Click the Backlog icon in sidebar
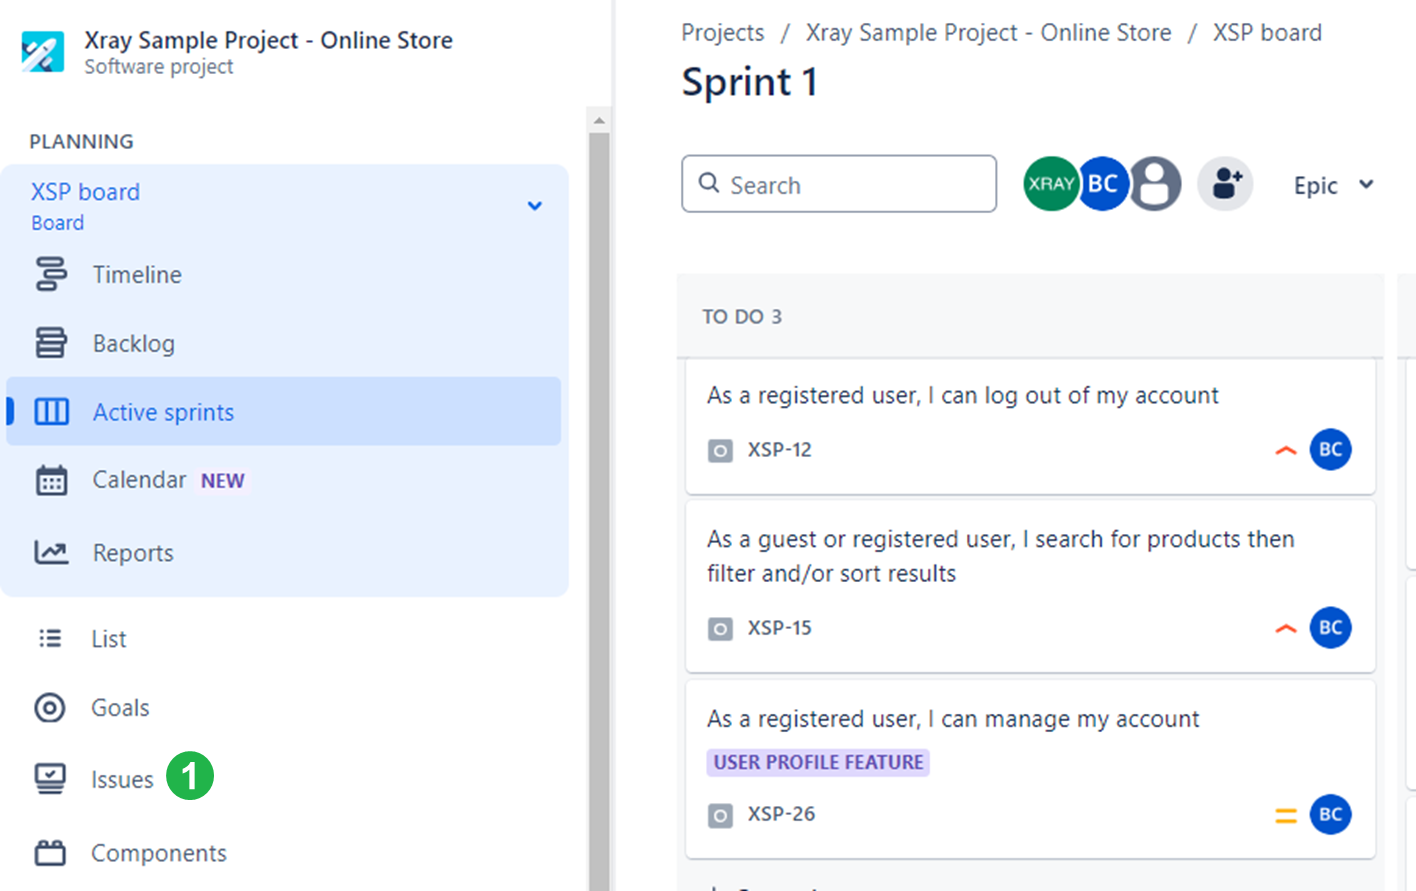Viewport: 1416px width, 891px height. pyautogui.click(x=51, y=343)
